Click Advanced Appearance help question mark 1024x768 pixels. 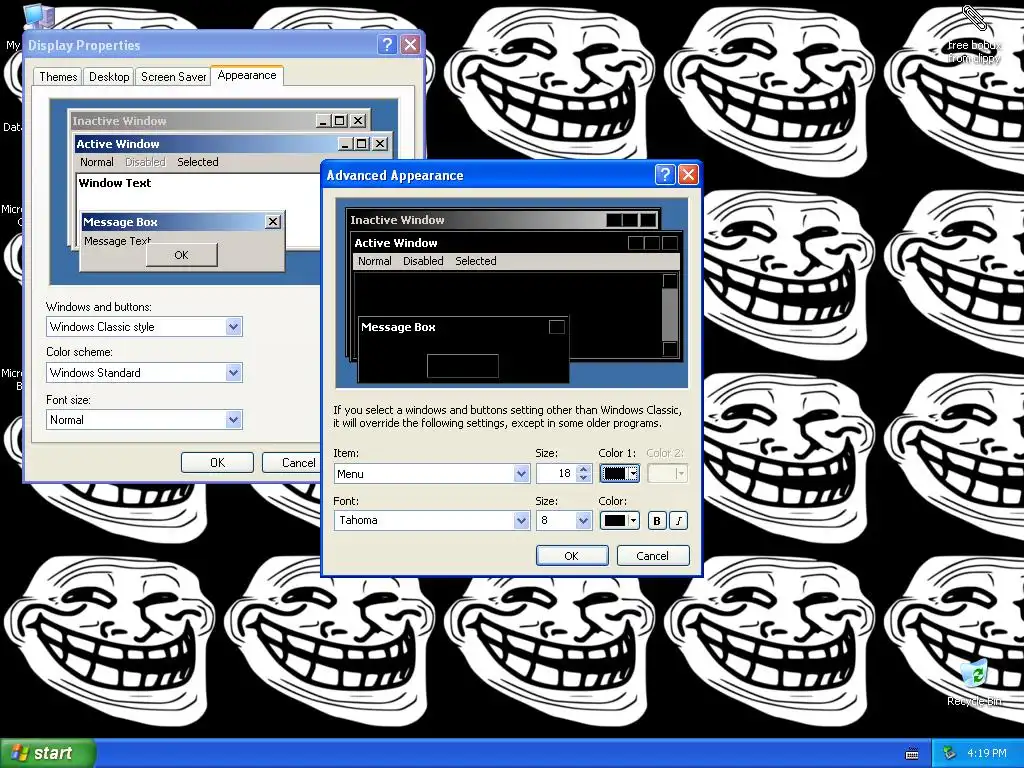665,174
